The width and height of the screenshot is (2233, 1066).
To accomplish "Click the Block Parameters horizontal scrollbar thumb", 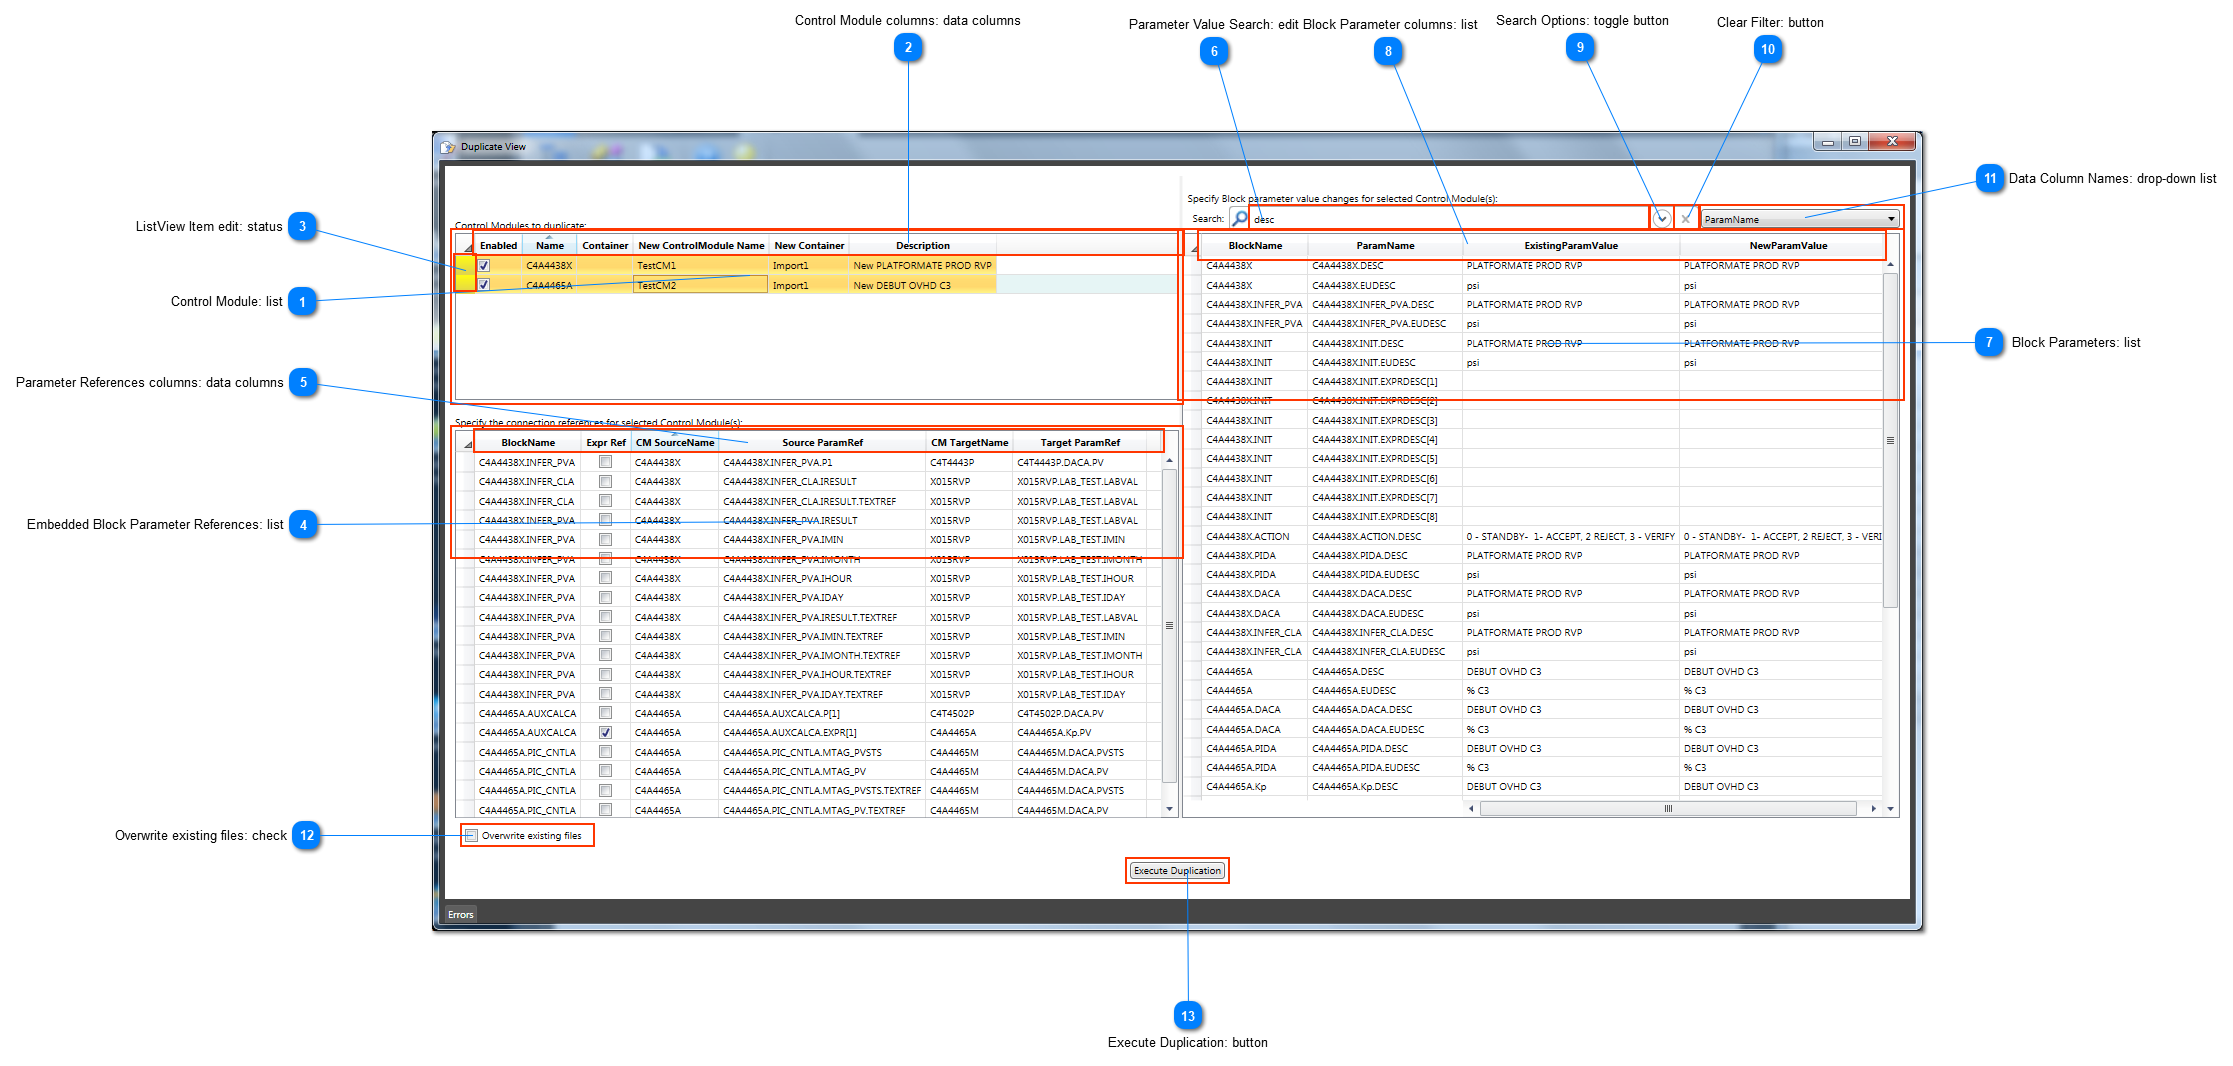I will 1668,809.
